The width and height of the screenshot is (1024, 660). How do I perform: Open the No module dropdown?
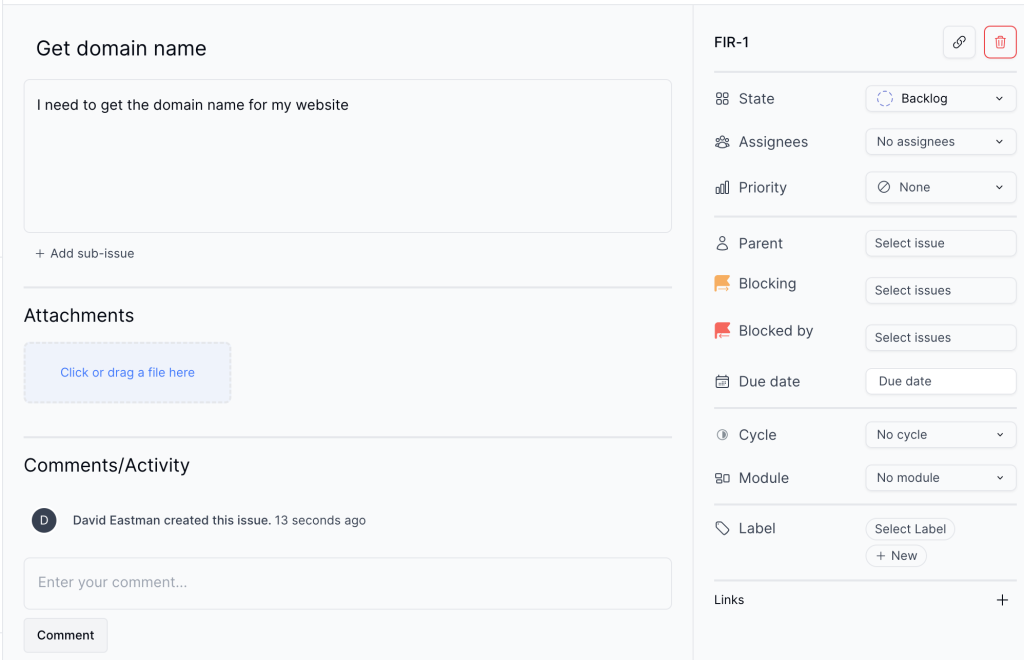(940, 478)
